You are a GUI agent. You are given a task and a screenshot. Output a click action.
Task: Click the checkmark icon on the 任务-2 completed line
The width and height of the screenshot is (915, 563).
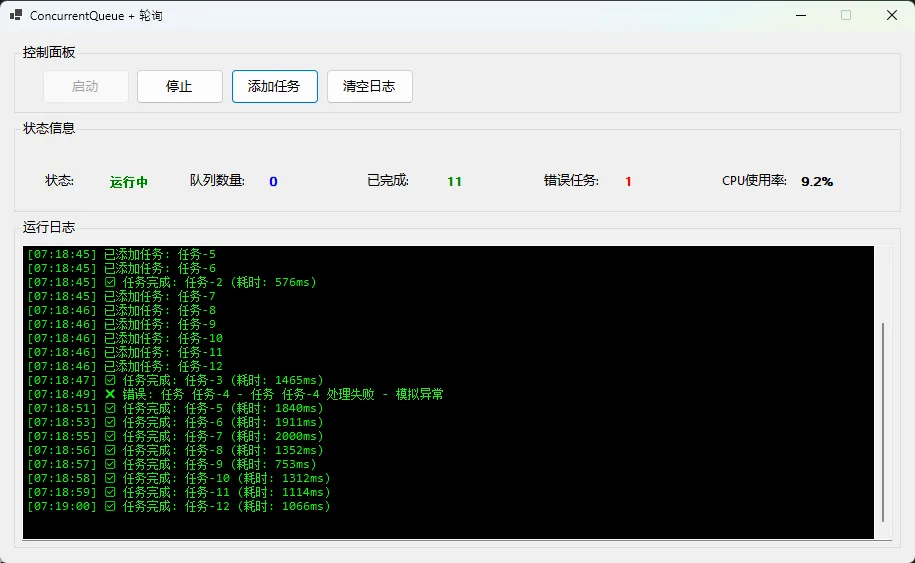point(110,283)
